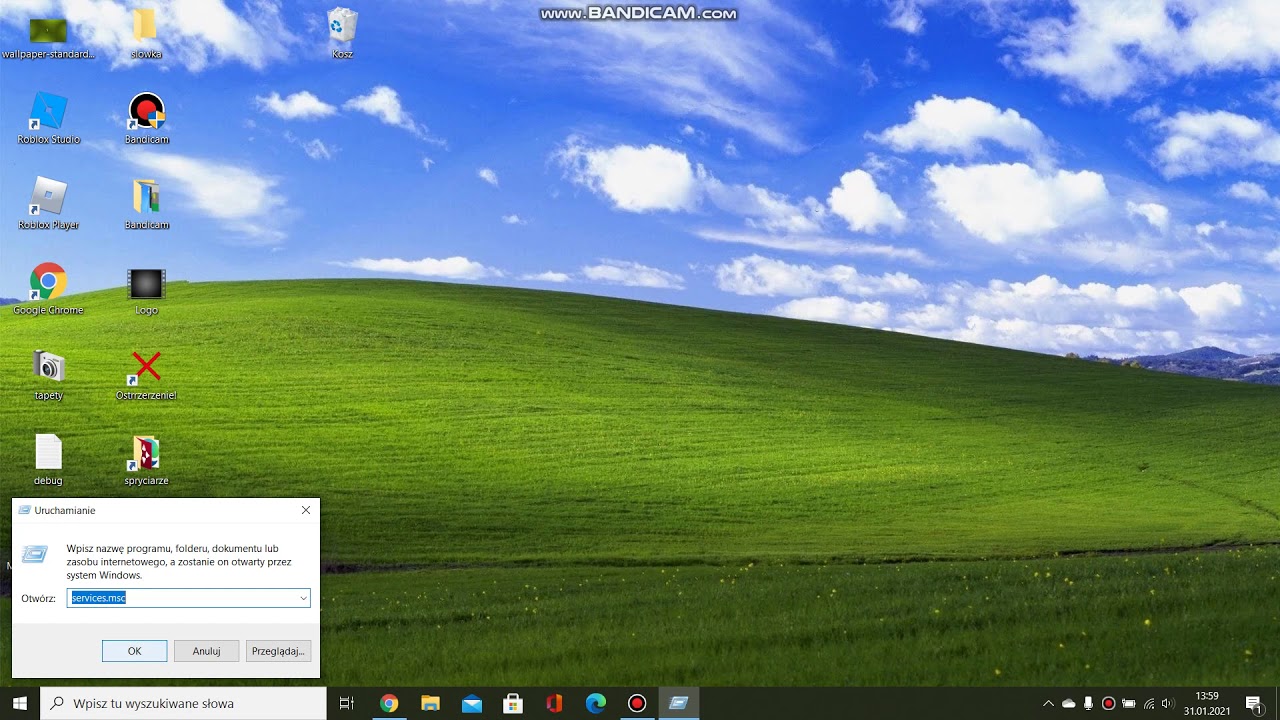Select the słówka folder on the desktop
The width and height of the screenshot is (1280, 720).
(146, 34)
